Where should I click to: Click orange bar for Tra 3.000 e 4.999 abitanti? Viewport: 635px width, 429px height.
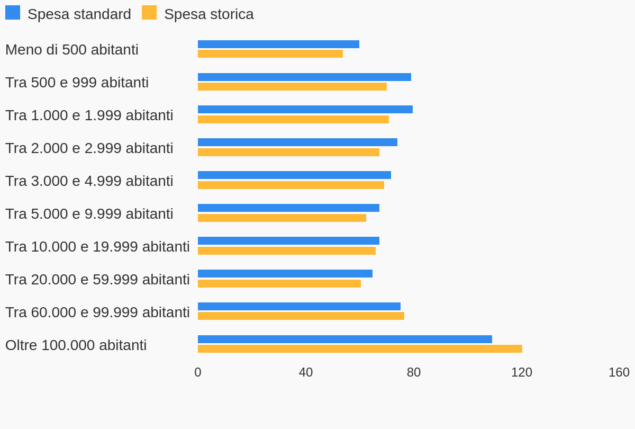291,185
